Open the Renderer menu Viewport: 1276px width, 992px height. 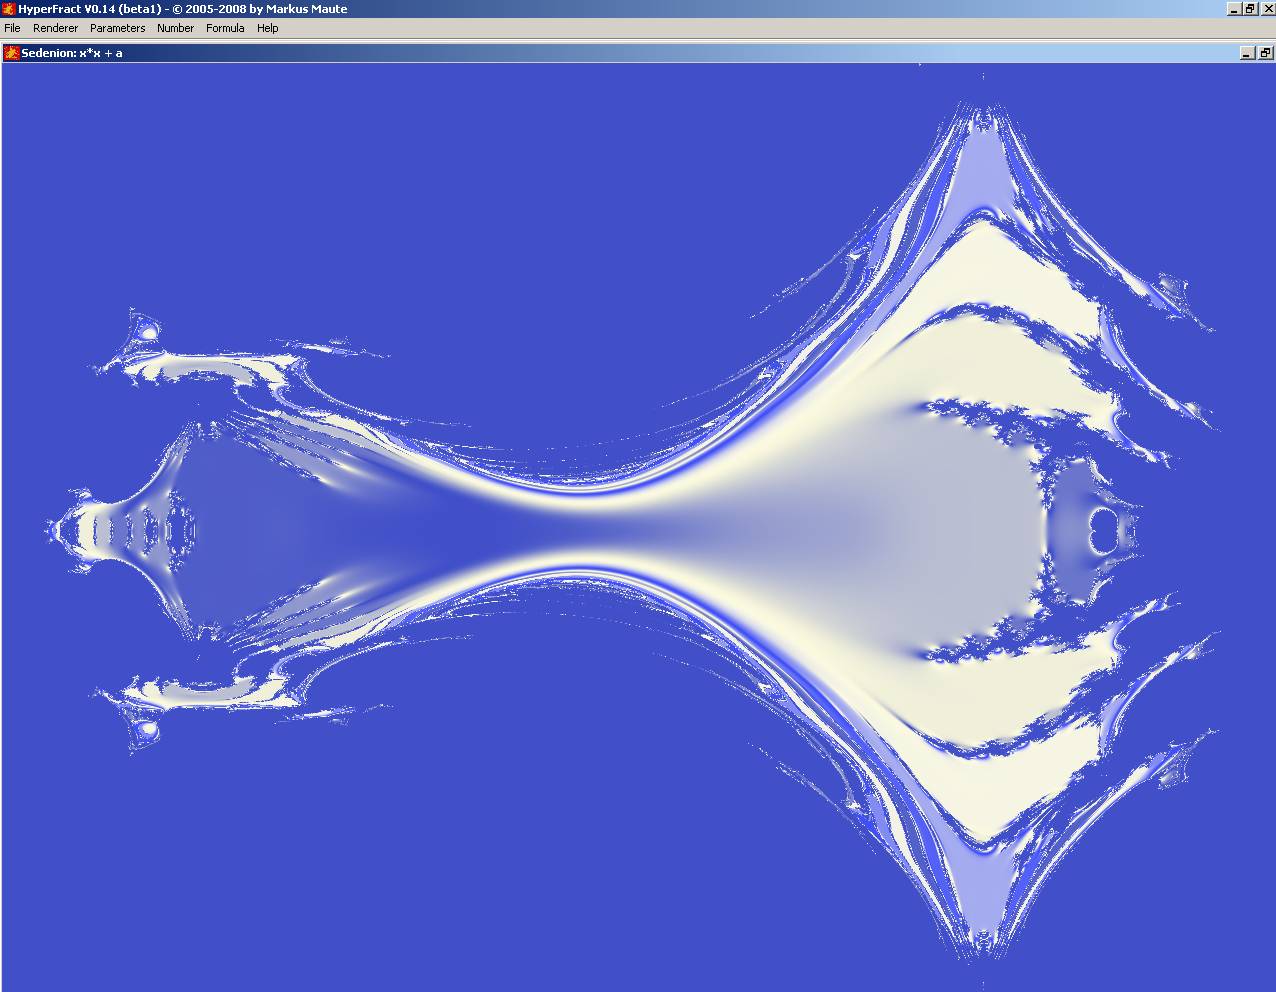[x=55, y=28]
